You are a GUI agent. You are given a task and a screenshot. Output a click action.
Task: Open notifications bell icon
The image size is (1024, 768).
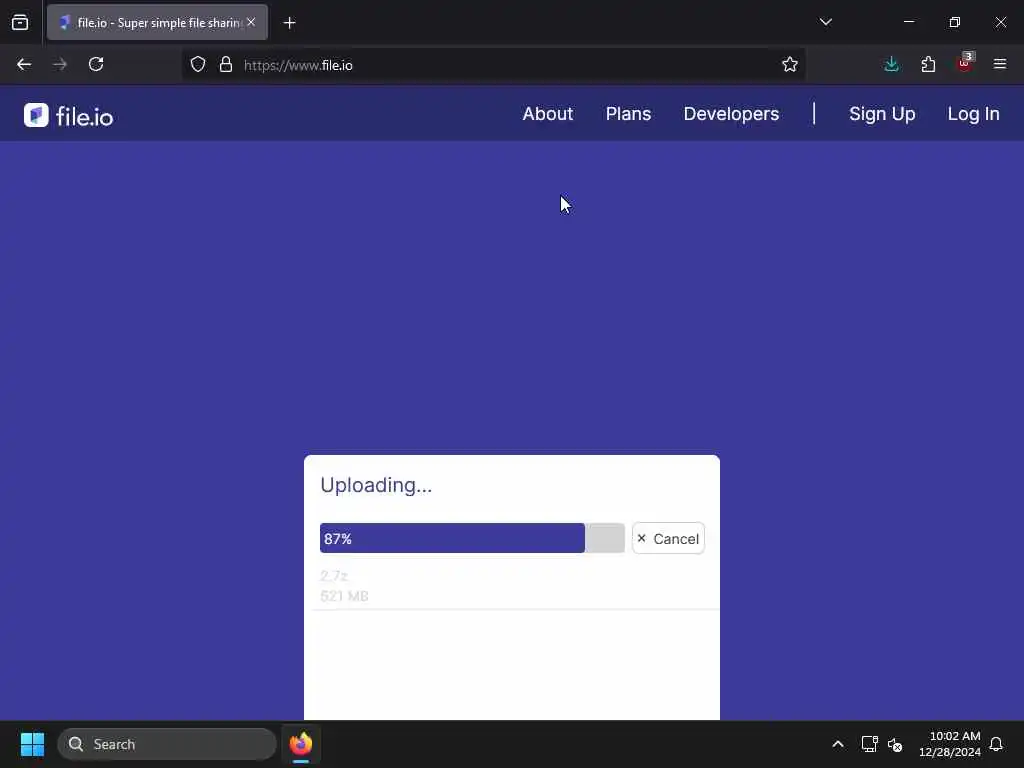[996, 744]
